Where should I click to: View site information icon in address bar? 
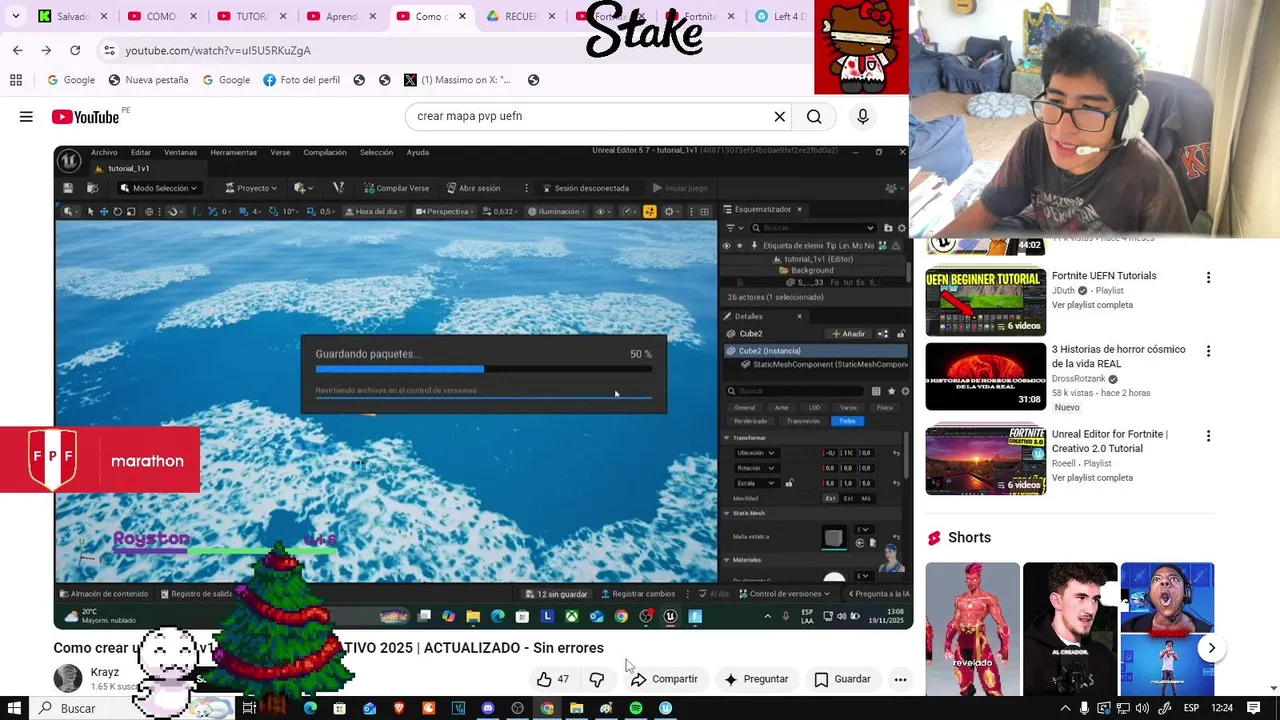coord(109,50)
